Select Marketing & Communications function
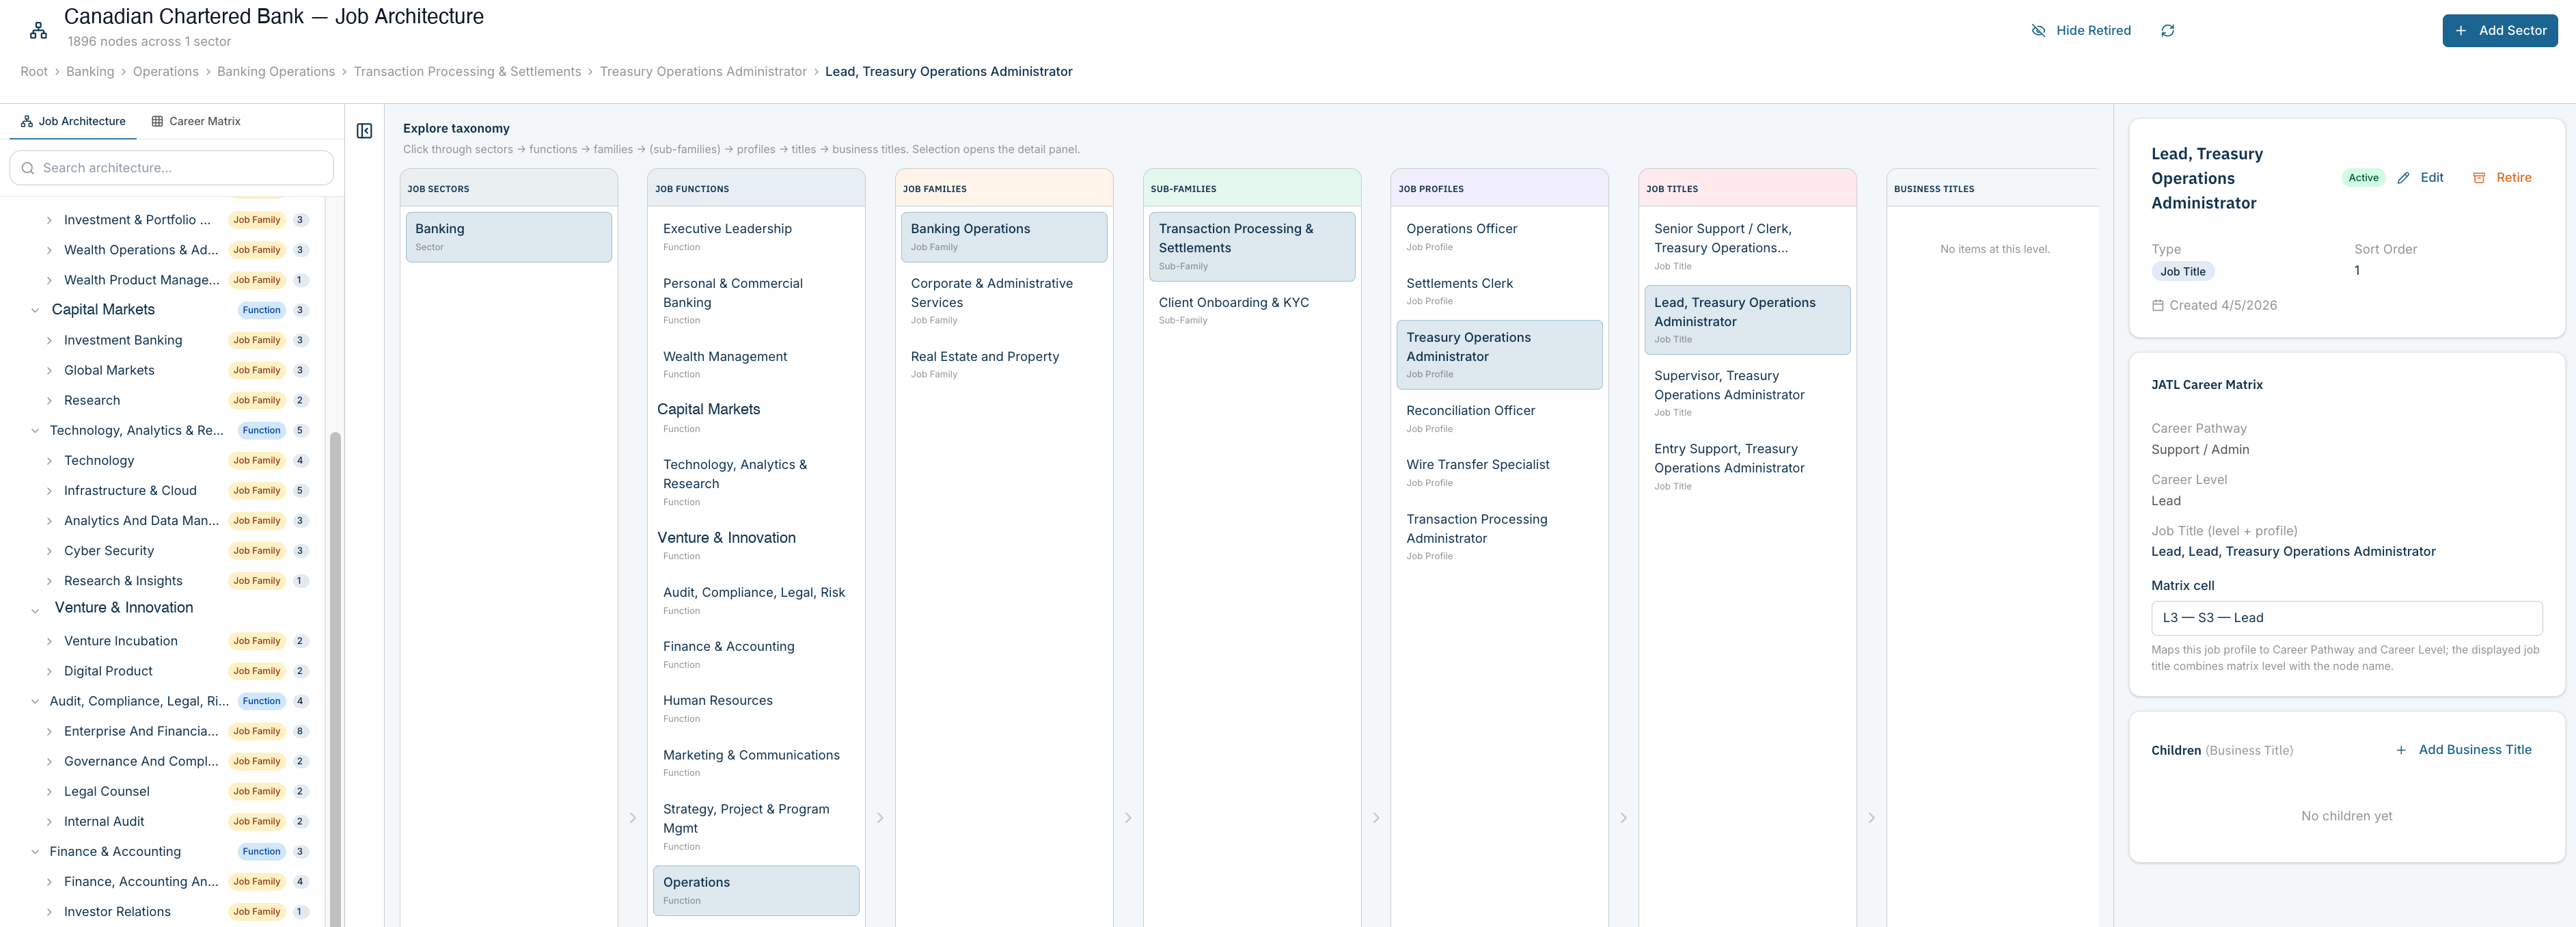The image size is (2576, 927). 756,763
